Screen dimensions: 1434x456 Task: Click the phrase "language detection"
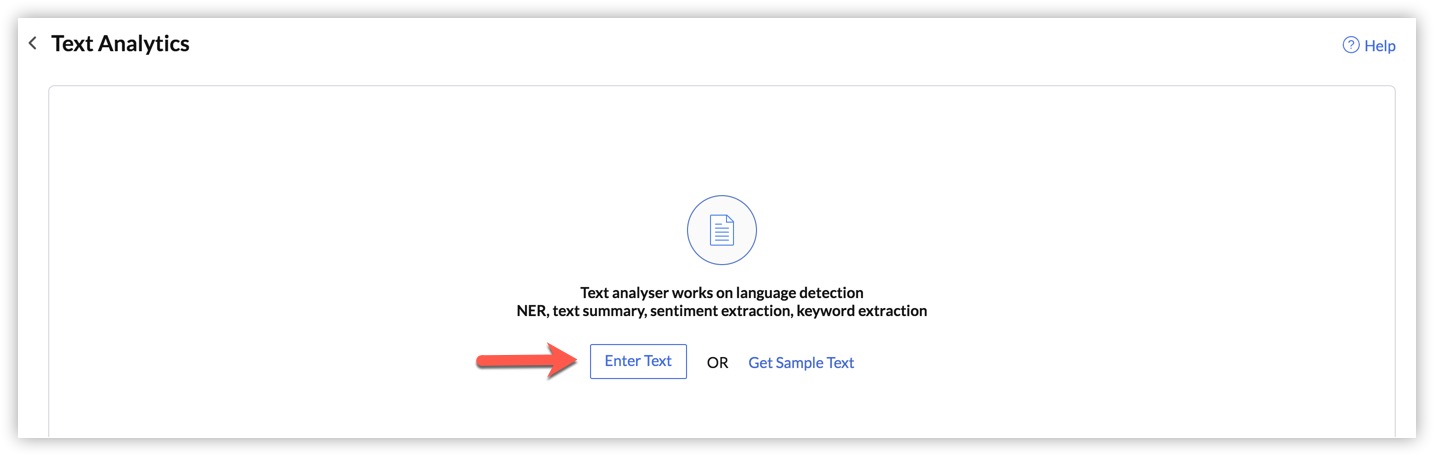(x=804, y=293)
